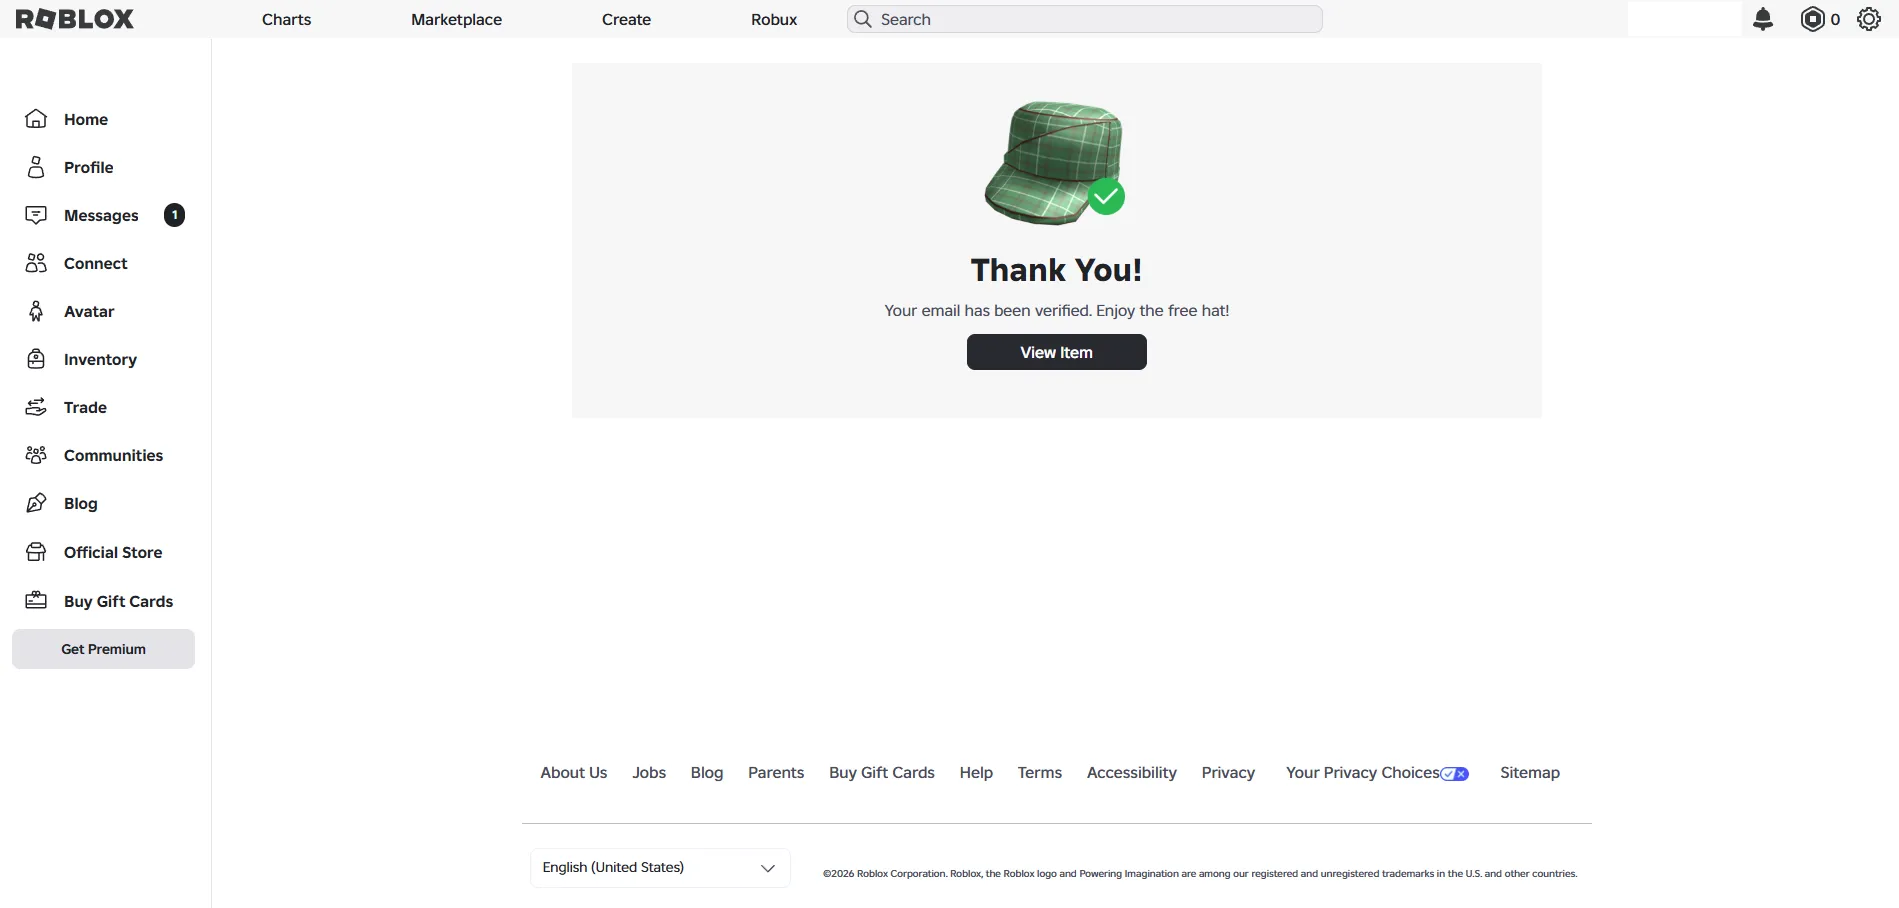Open Messages with unread badge

[x=104, y=215]
